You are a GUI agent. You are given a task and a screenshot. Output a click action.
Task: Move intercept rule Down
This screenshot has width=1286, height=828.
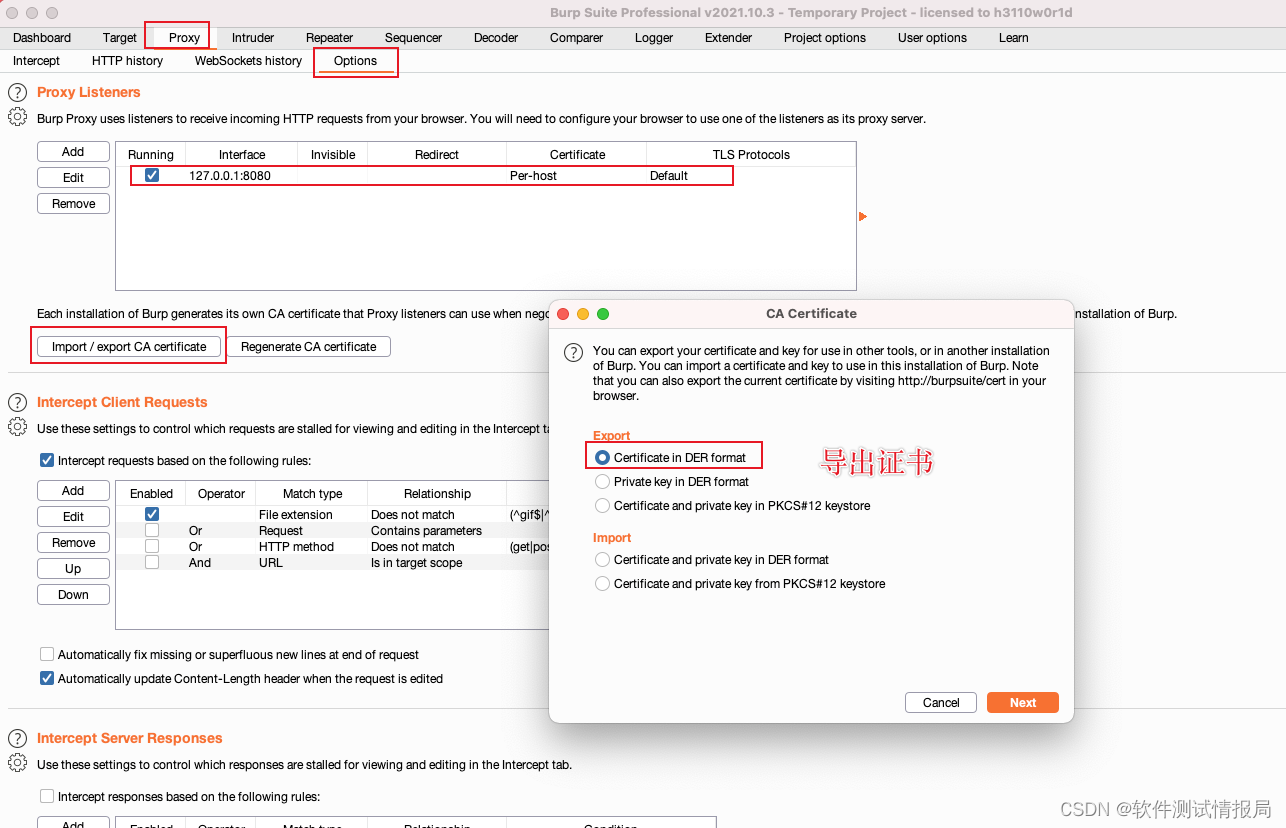[x=73, y=595]
